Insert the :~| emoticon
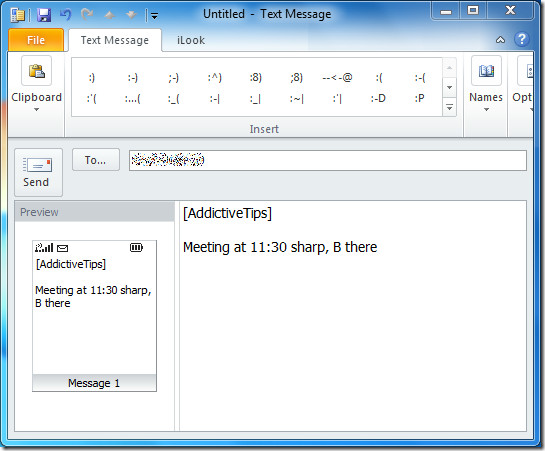The width and height of the screenshot is (545, 451). [296, 99]
